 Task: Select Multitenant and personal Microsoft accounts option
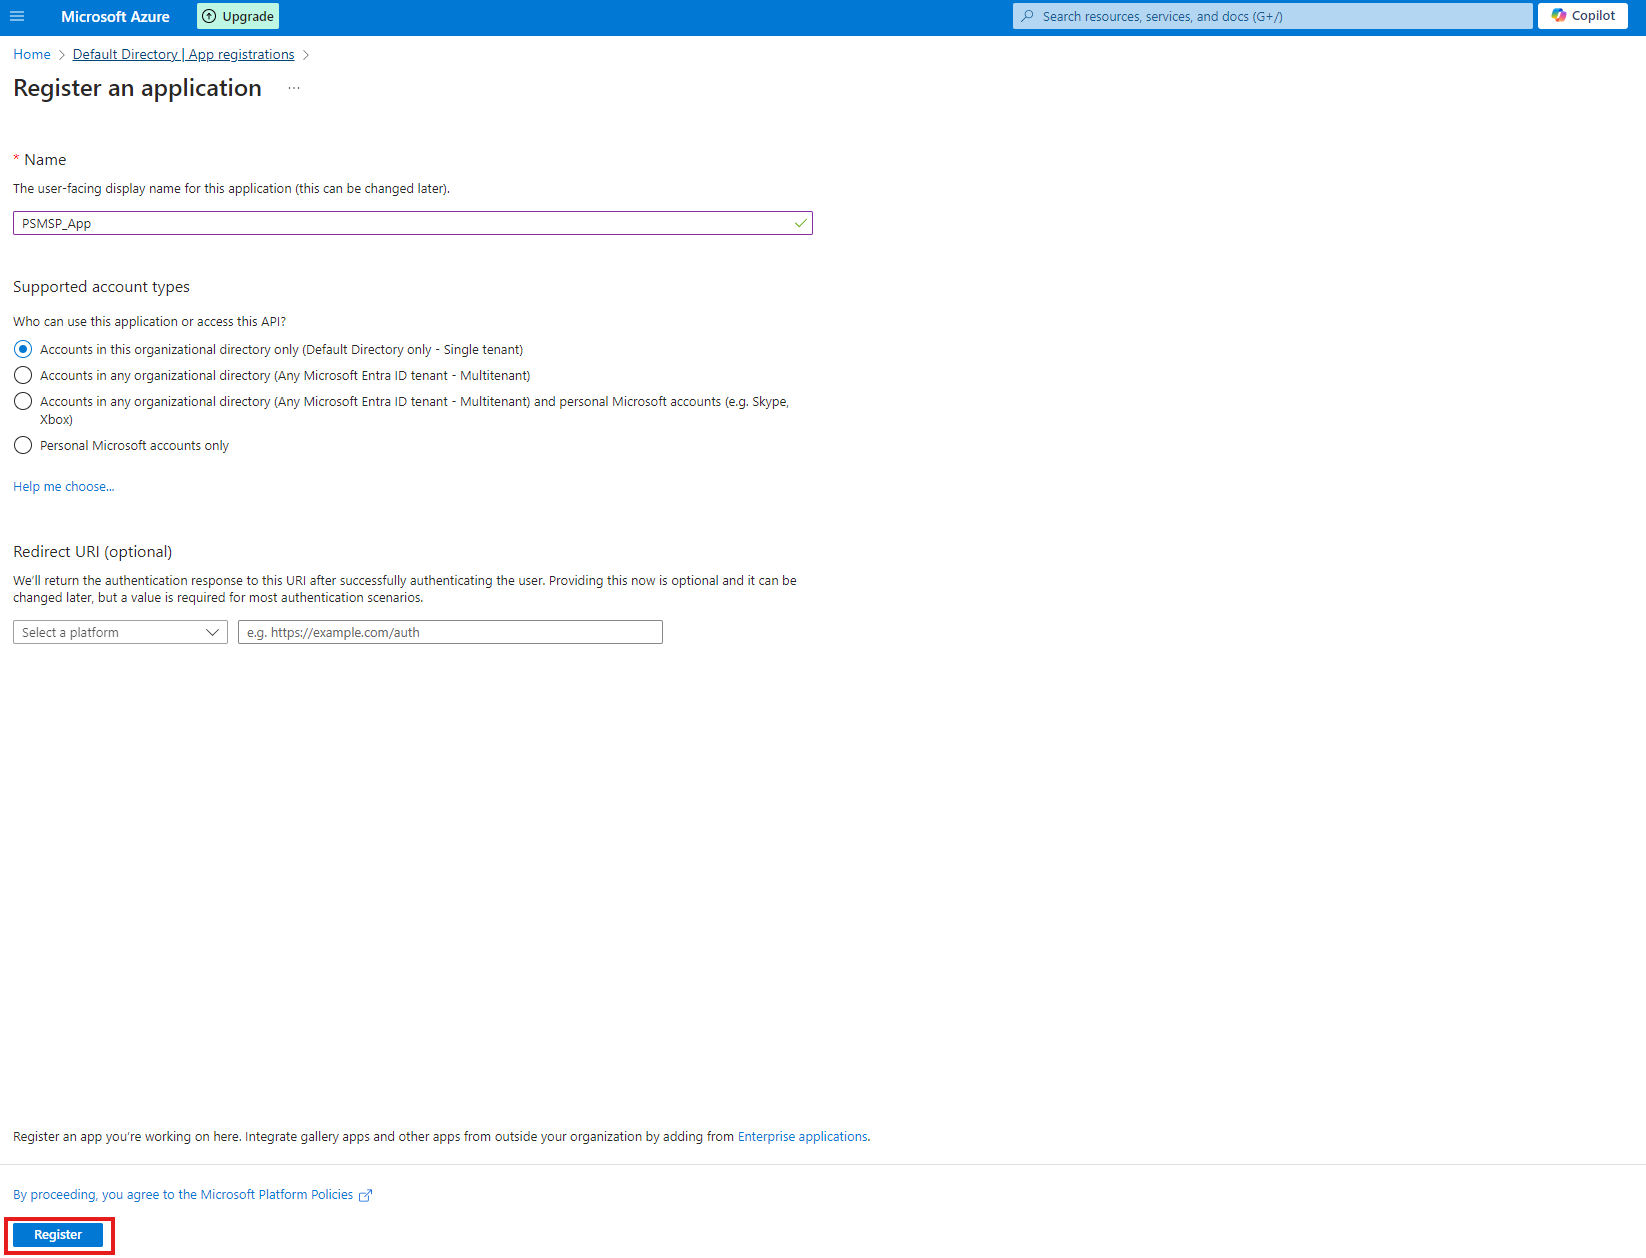coord(23,401)
